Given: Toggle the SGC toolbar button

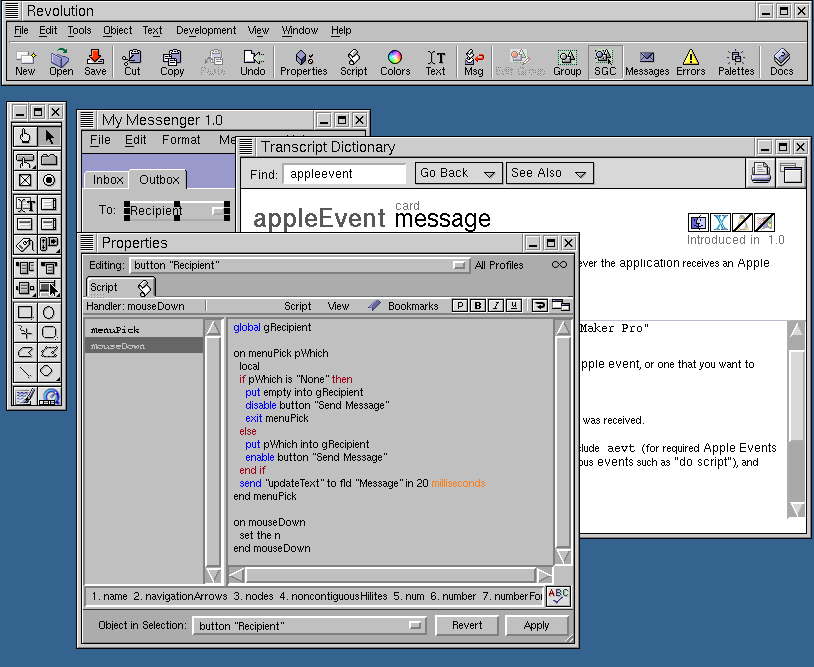Looking at the screenshot, I should coord(605,62).
